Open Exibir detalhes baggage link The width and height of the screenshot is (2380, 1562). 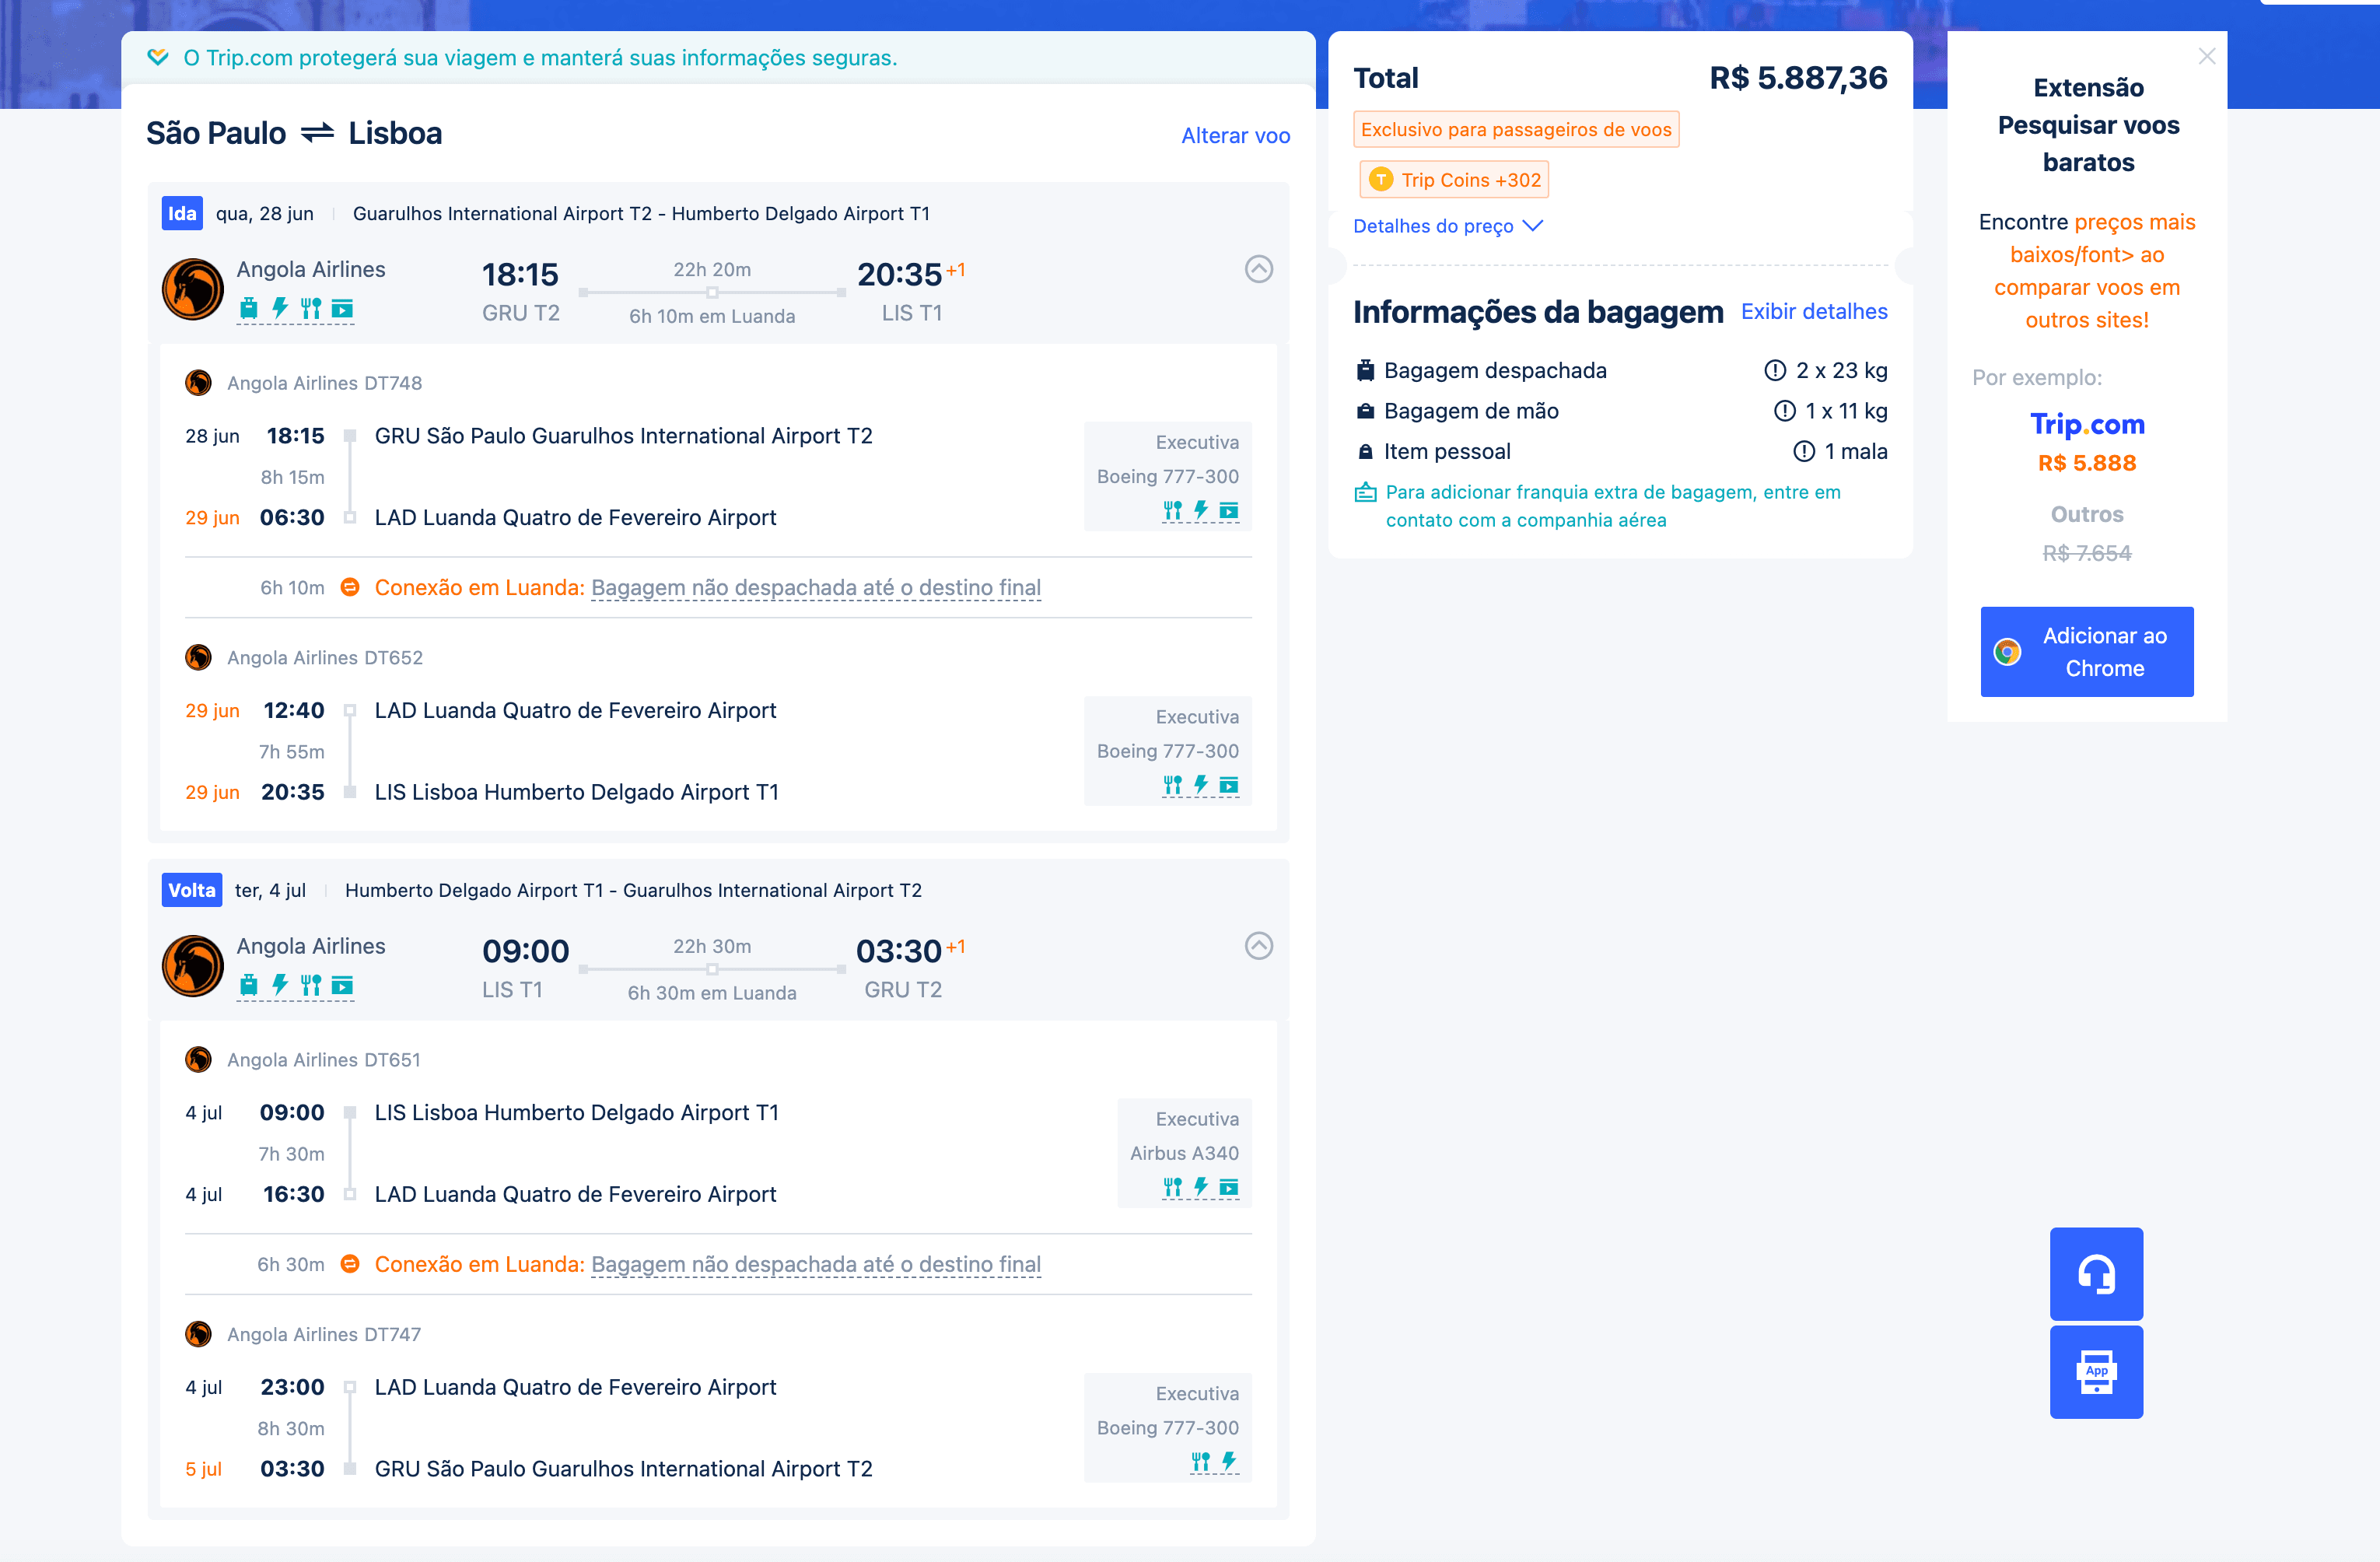pos(1813,312)
